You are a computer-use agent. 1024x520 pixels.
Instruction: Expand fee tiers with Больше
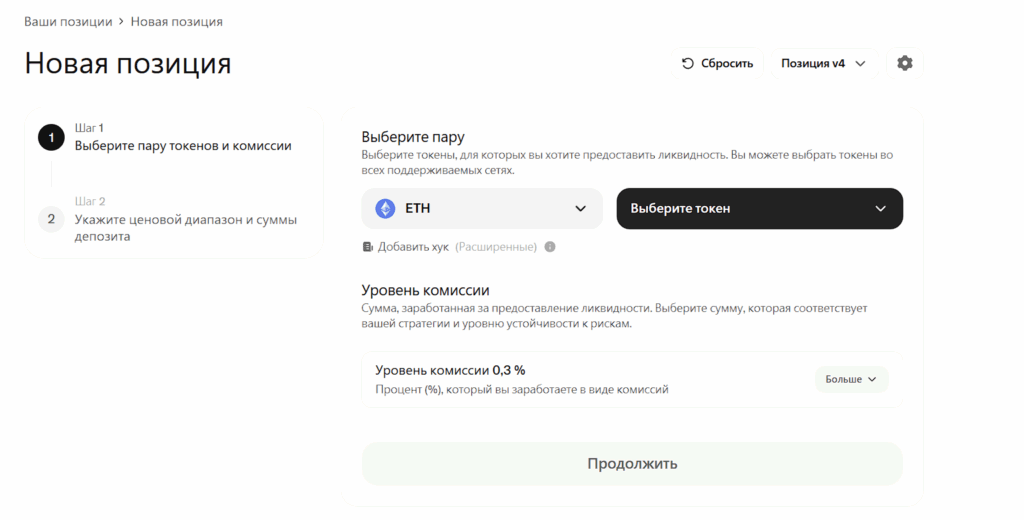pyautogui.click(x=851, y=379)
